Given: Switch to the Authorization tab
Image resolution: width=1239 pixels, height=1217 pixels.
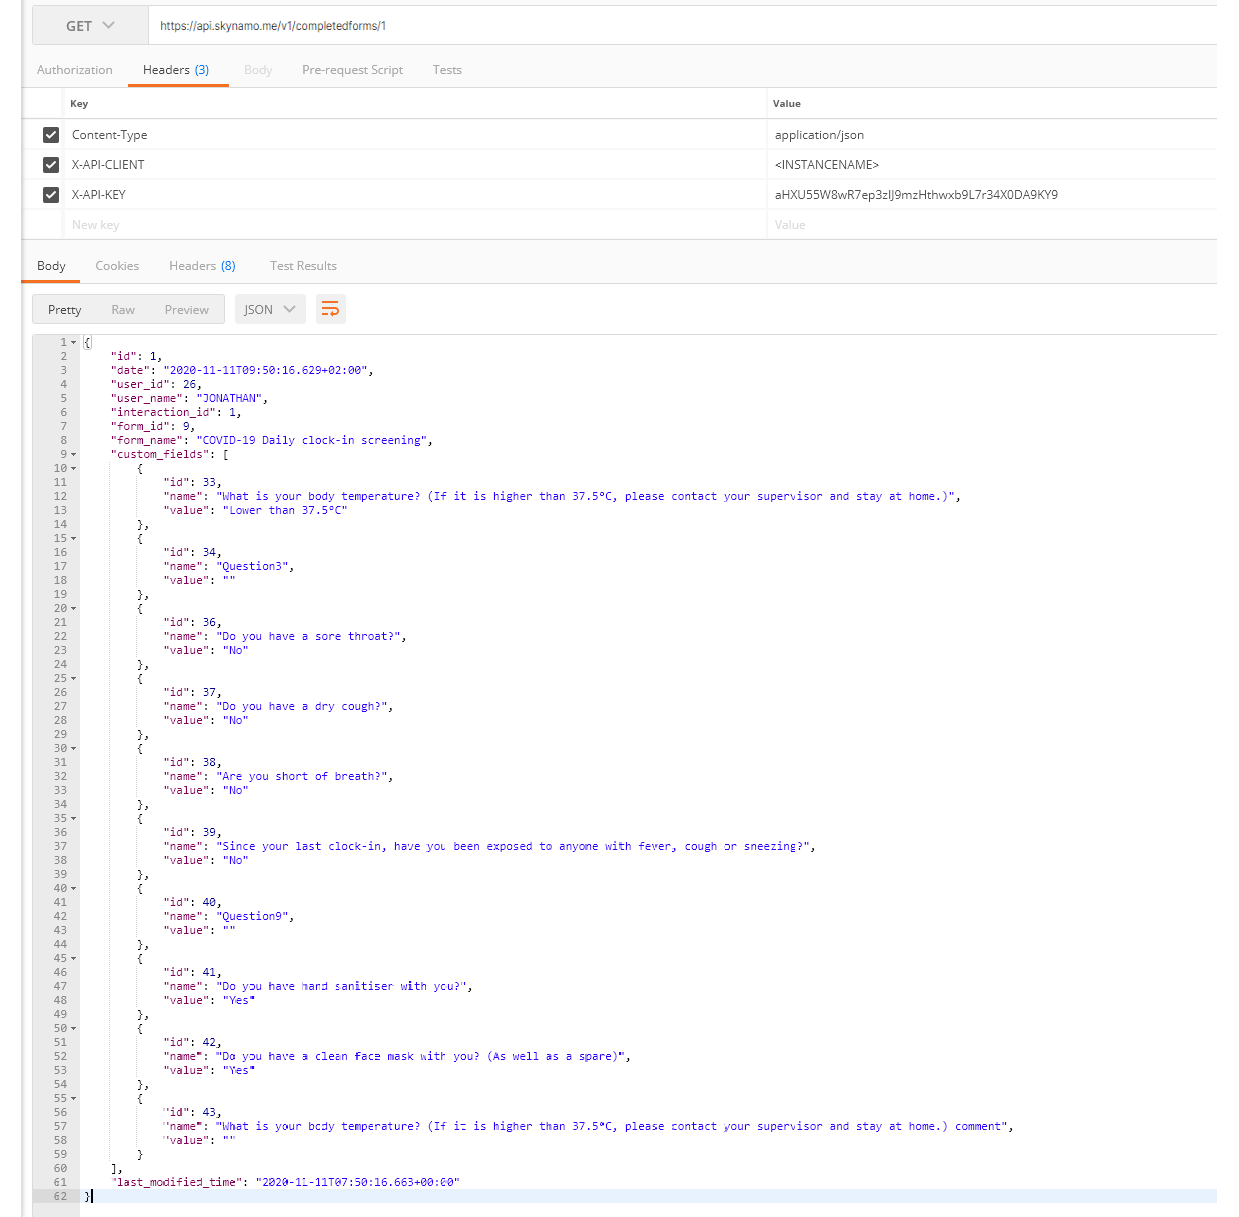Looking at the screenshot, I should [x=75, y=70].
